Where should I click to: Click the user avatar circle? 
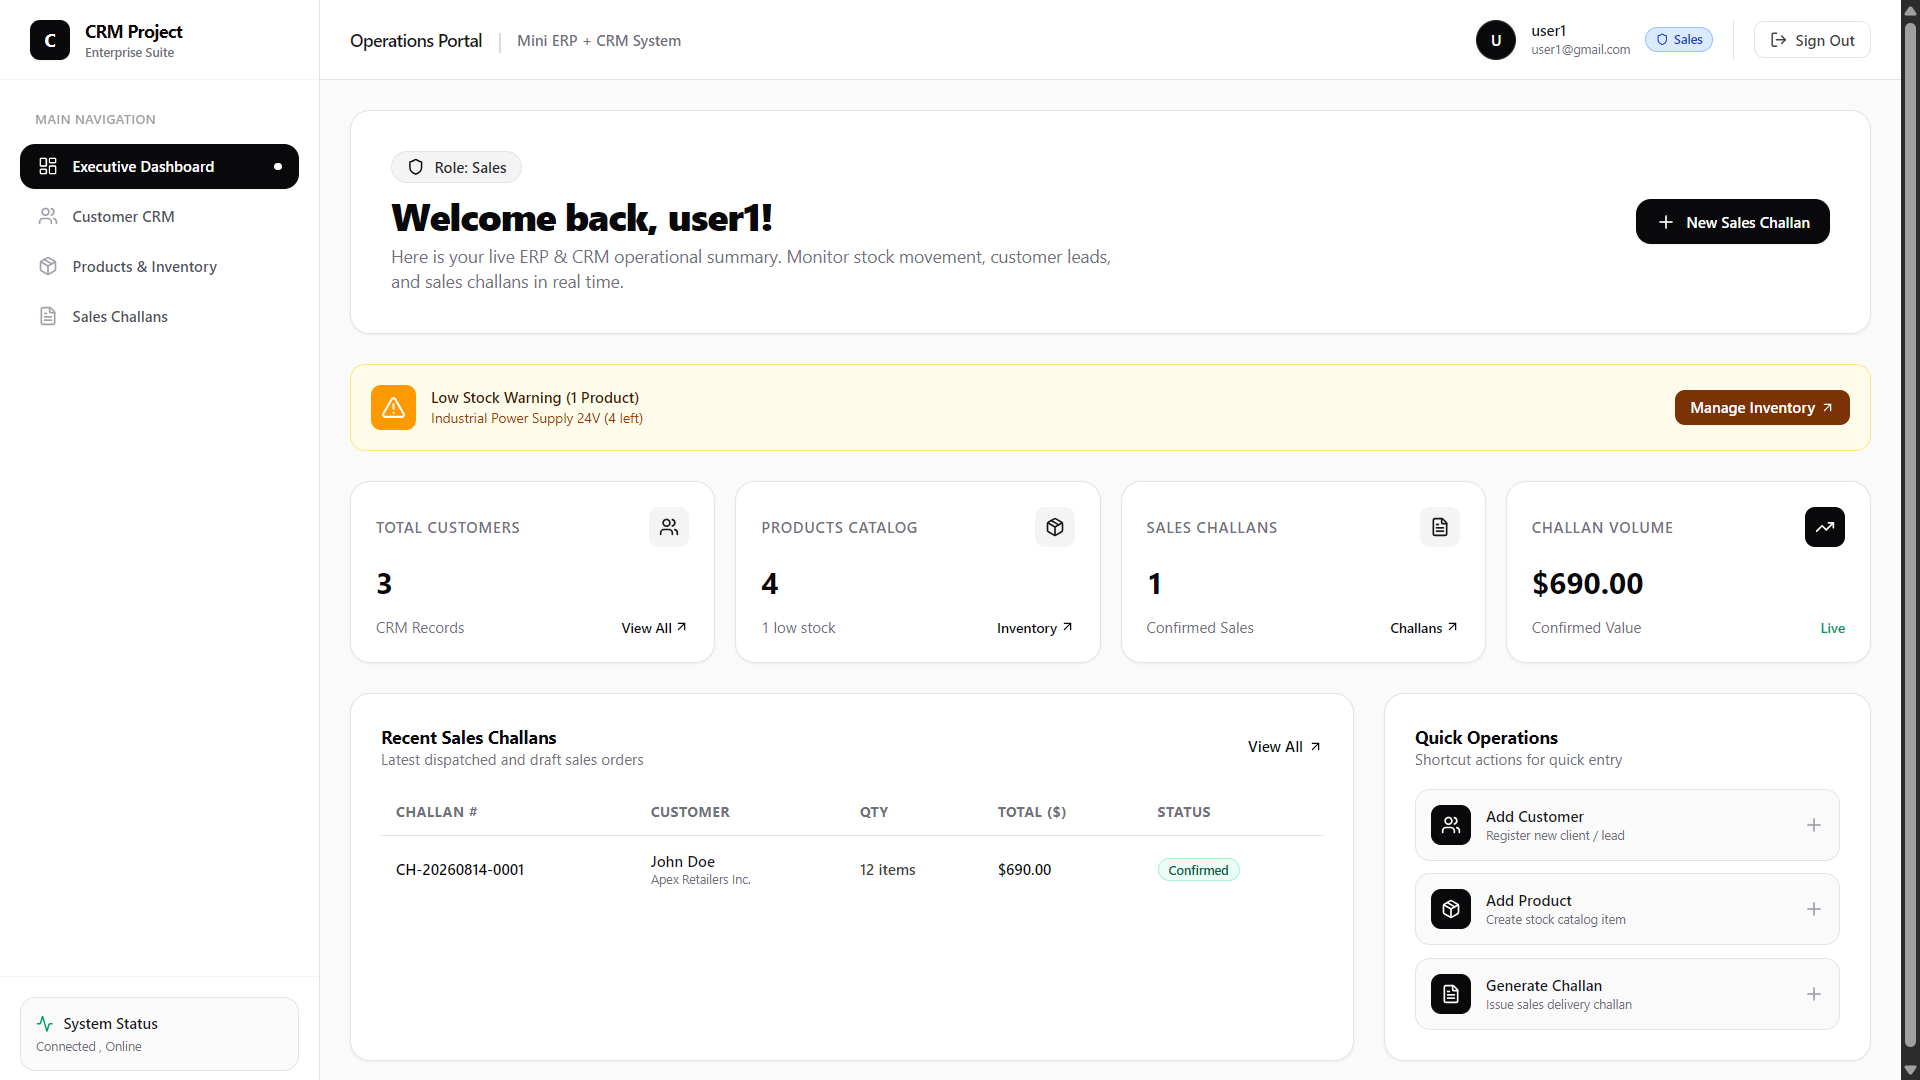[1496, 40]
